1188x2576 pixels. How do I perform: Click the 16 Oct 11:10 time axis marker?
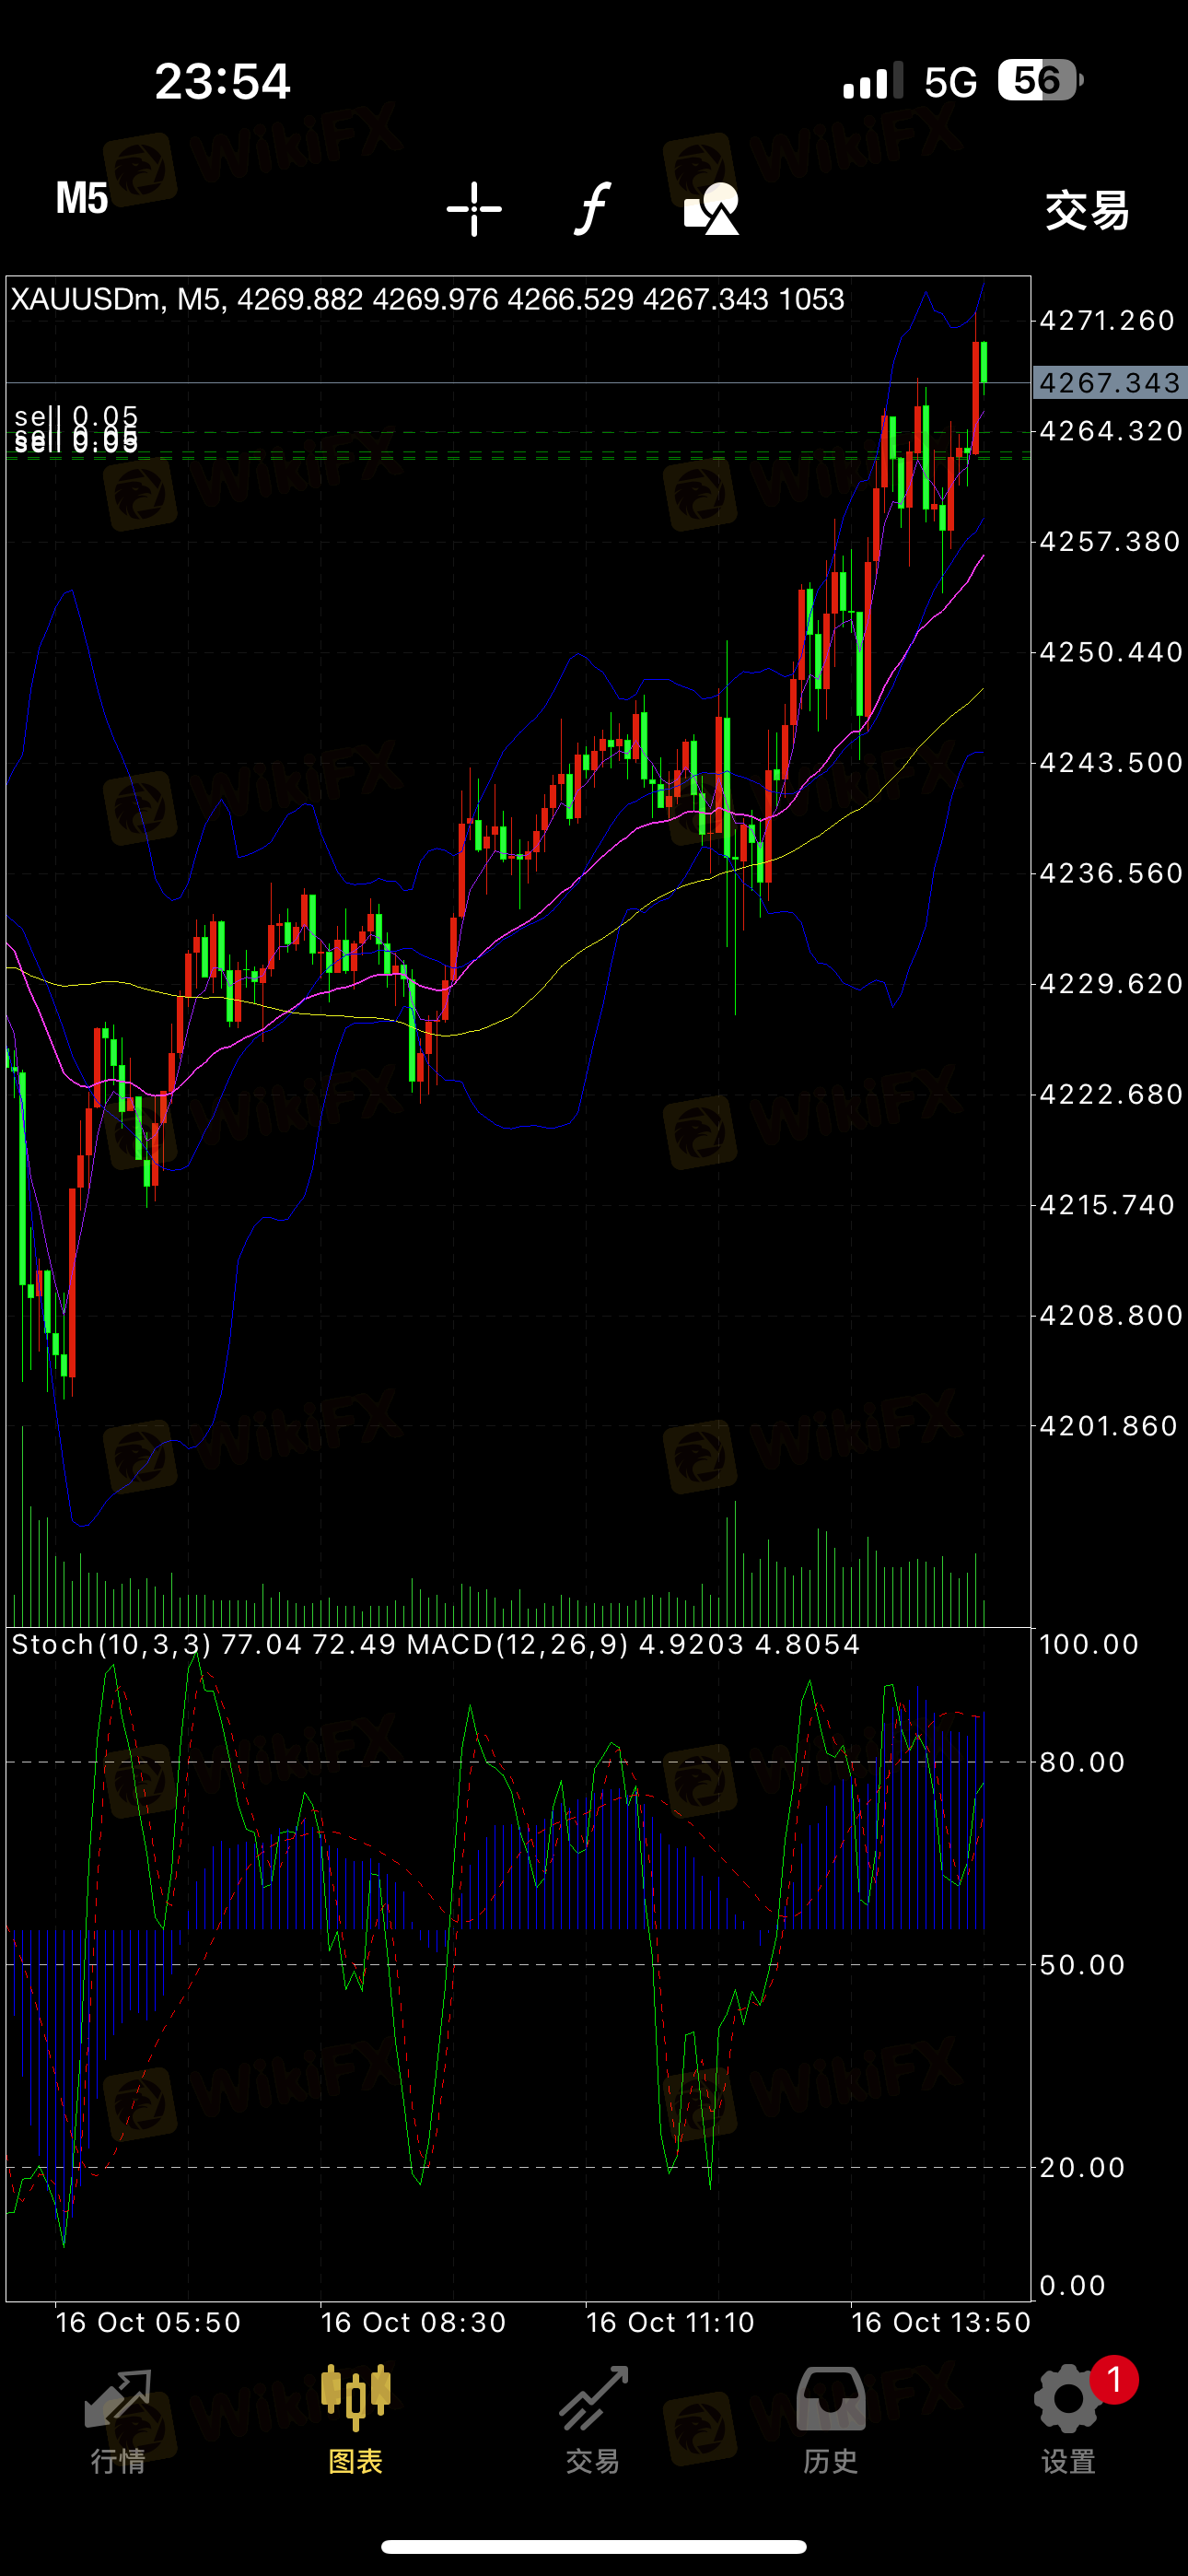(670, 2322)
